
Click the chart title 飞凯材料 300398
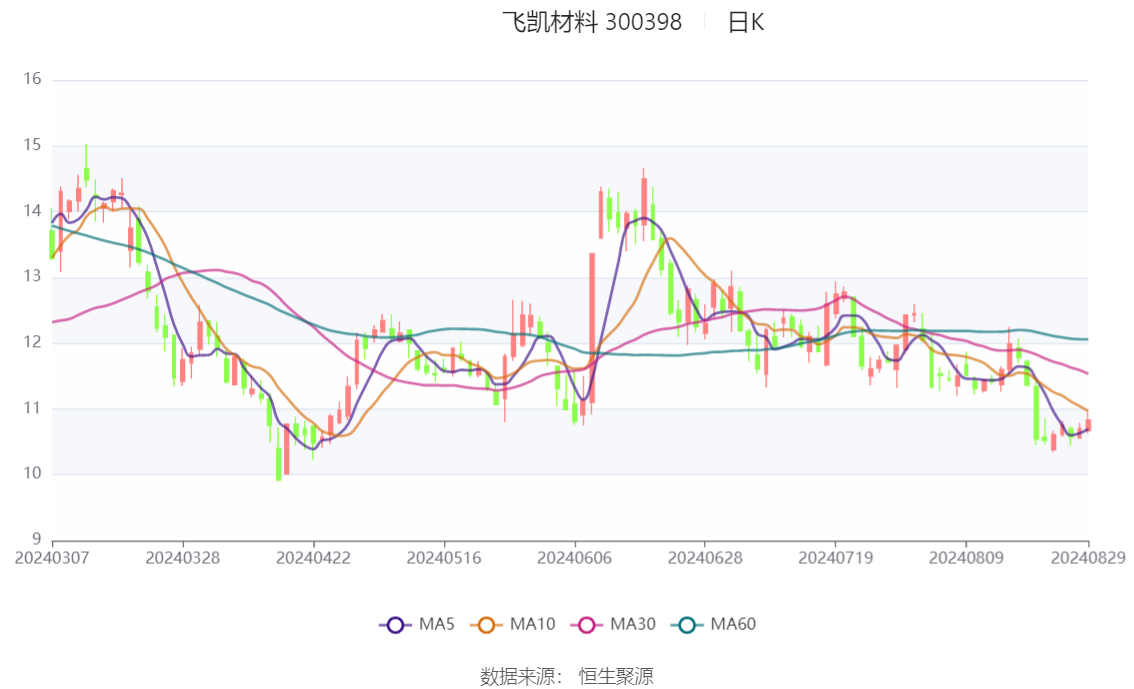tap(592, 22)
